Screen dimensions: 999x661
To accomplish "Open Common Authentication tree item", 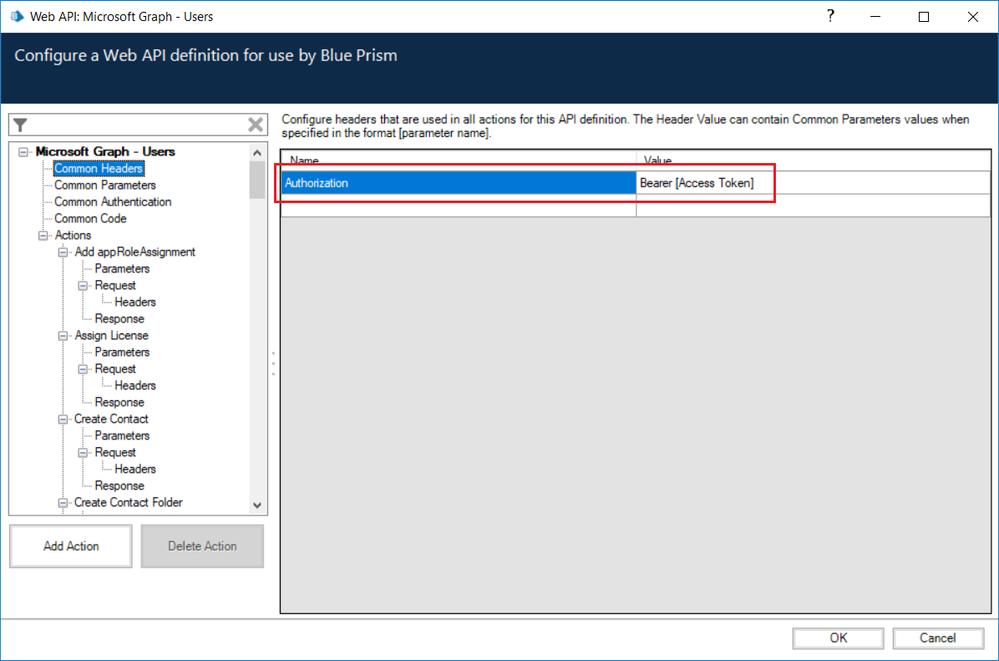I will point(113,201).
